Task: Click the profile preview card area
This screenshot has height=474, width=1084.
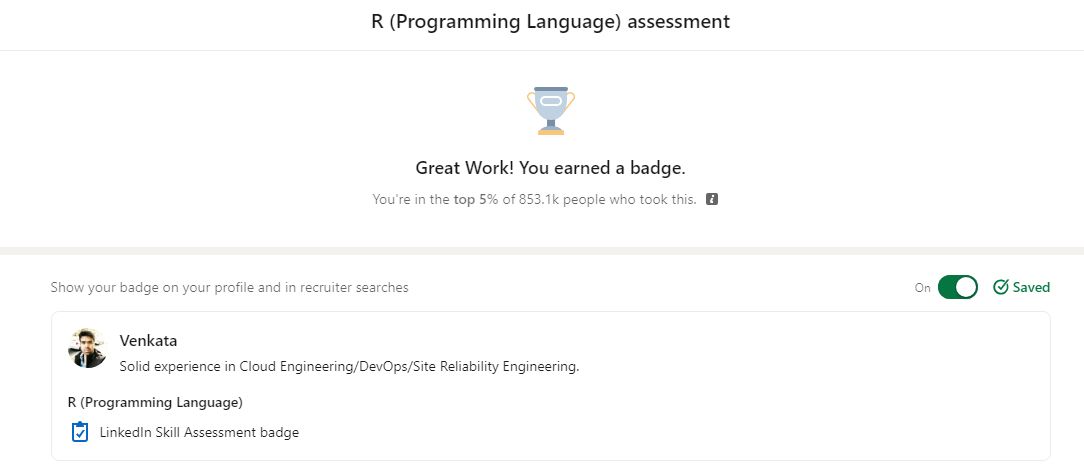Action: click(550, 386)
